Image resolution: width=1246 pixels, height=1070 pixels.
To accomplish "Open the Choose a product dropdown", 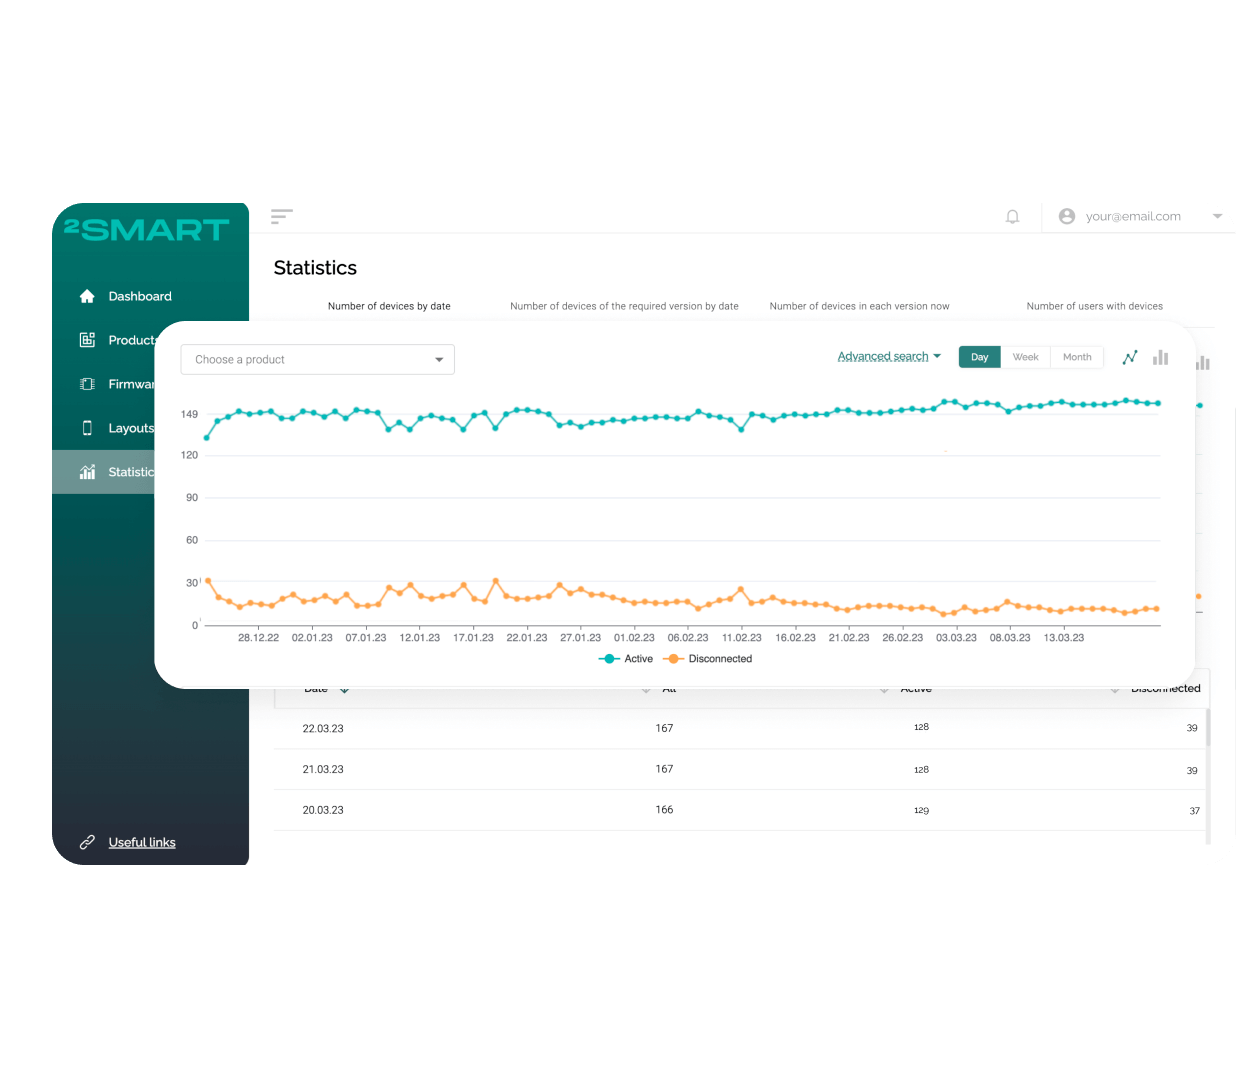I will 317,359.
